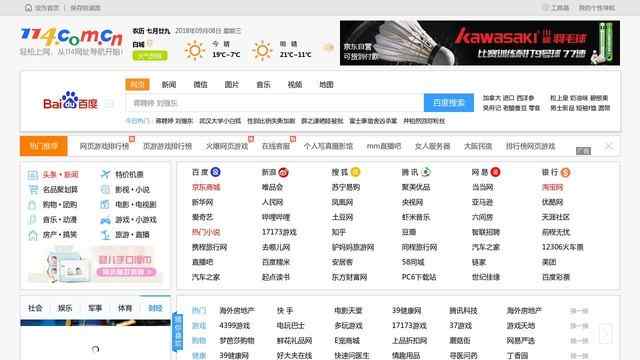
Task: Click tomorrow's sun weather icon
Action: click(262, 50)
